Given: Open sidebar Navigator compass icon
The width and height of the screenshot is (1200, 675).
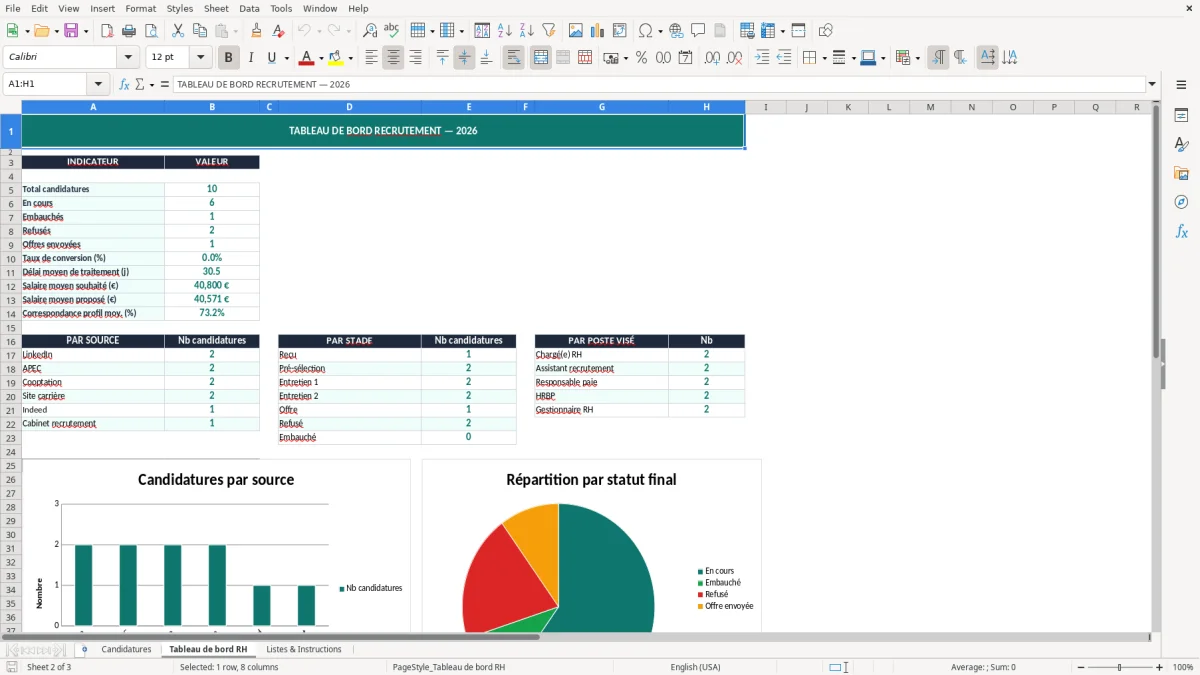Looking at the screenshot, I should [x=1181, y=202].
